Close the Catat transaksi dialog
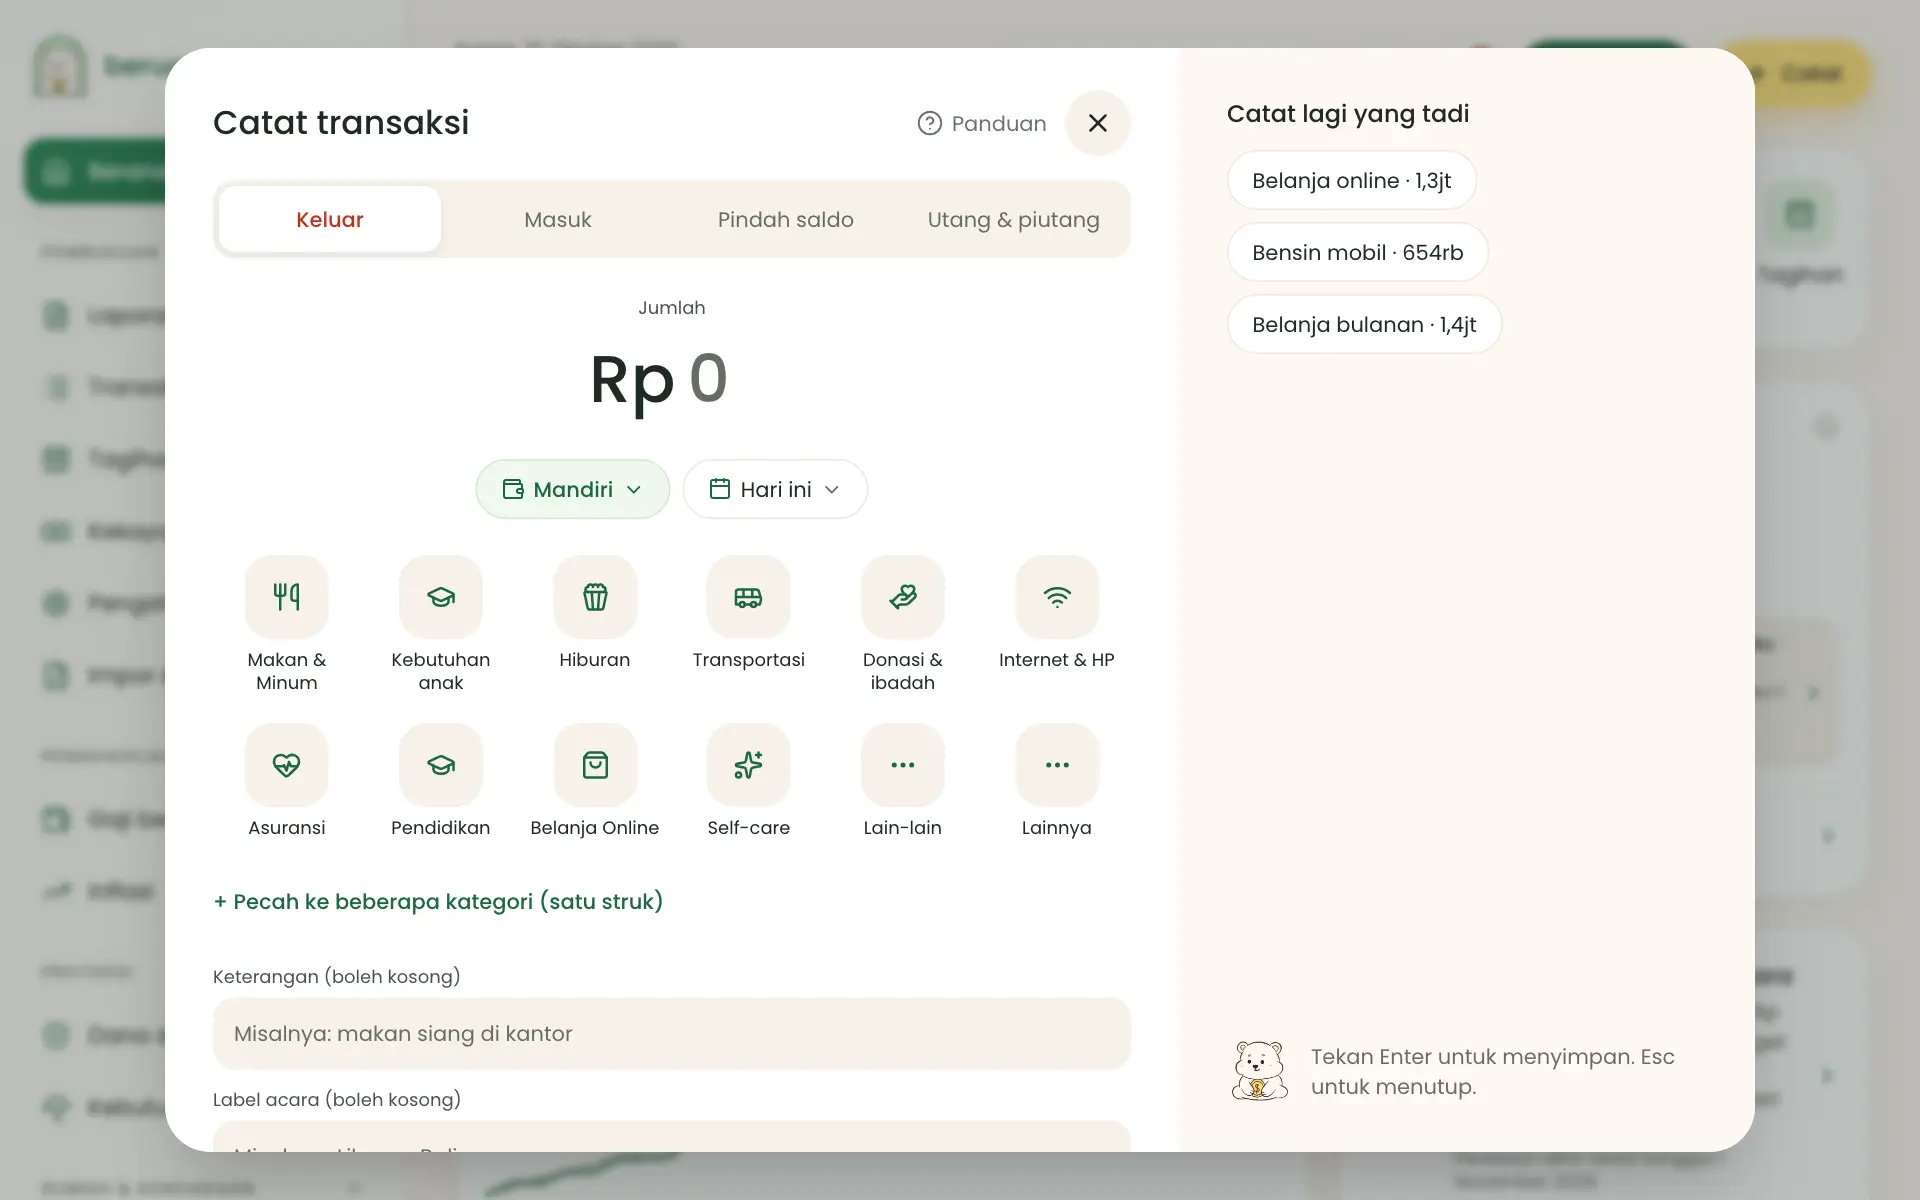Viewport: 1920px width, 1200px height. (1098, 123)
